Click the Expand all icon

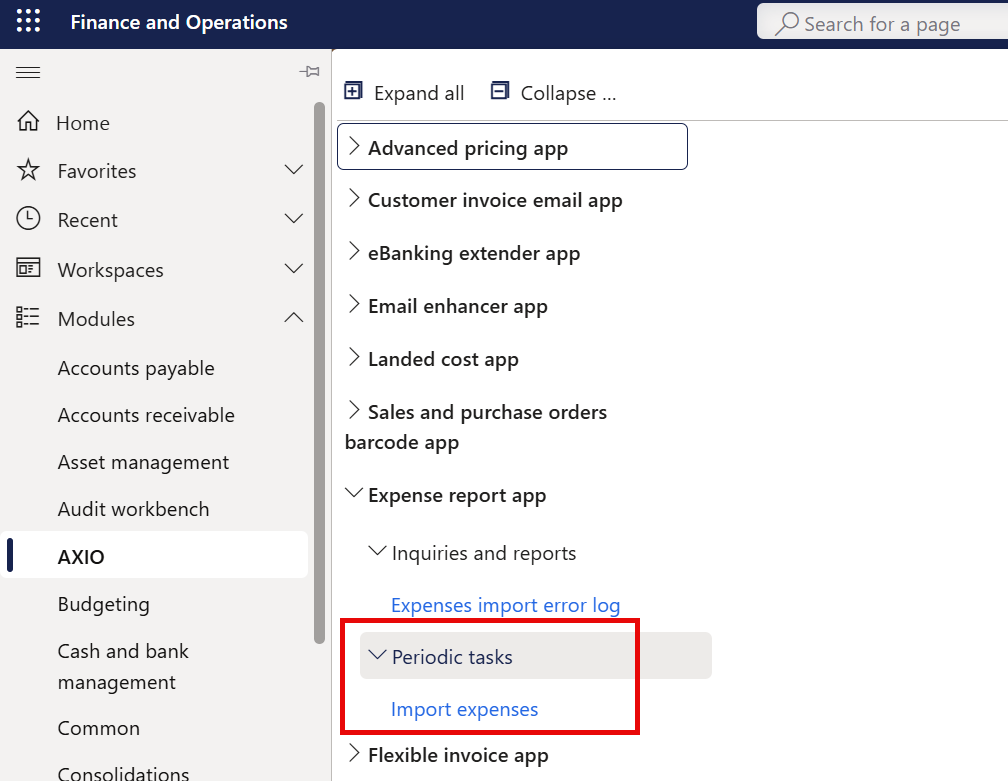click(353, 90)
